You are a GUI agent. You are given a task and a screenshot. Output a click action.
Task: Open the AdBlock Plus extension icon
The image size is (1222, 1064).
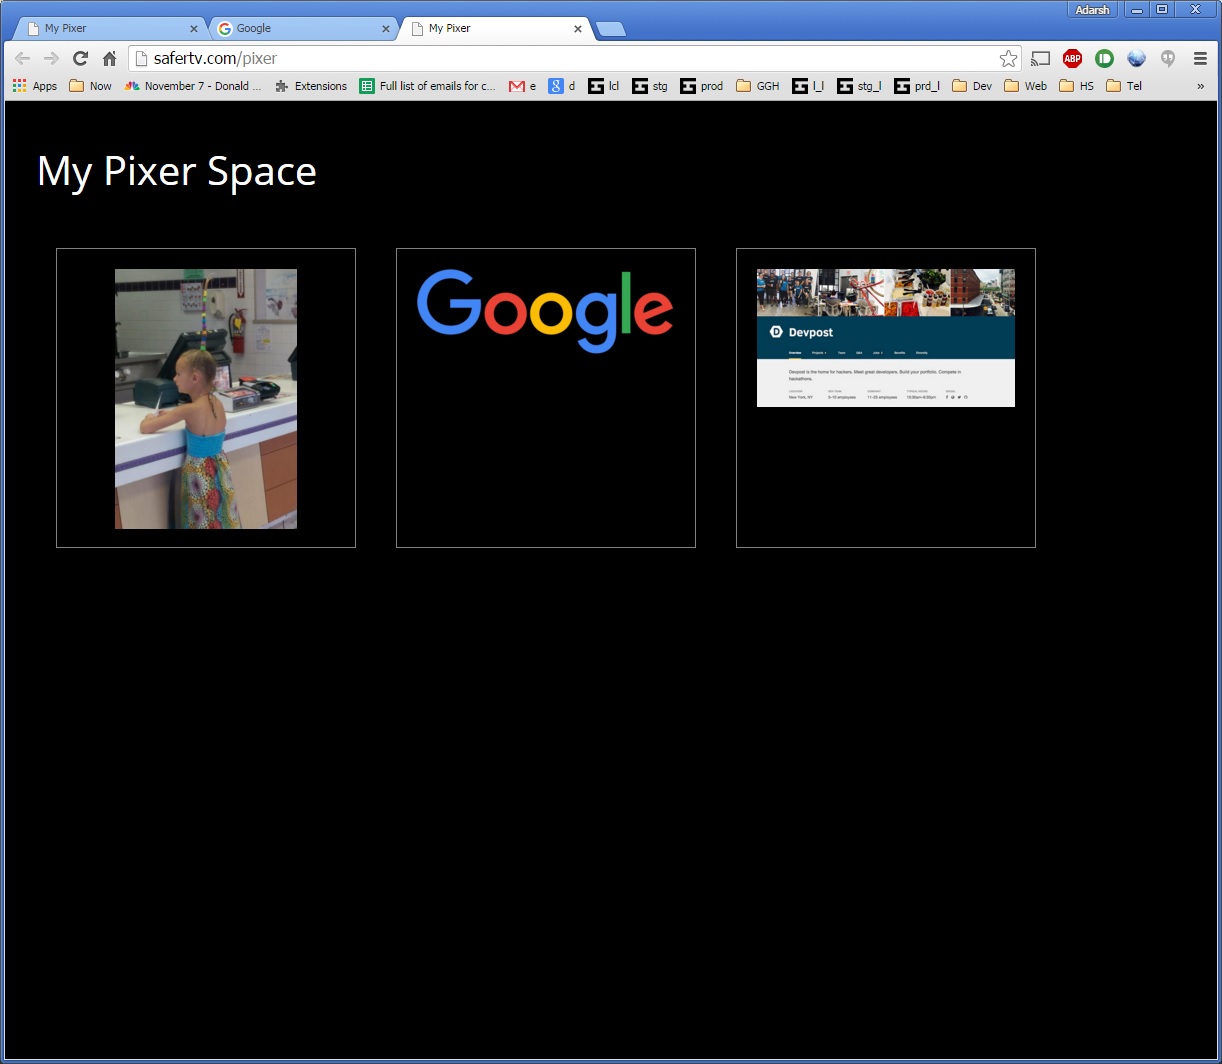[x=1072, y=59]
